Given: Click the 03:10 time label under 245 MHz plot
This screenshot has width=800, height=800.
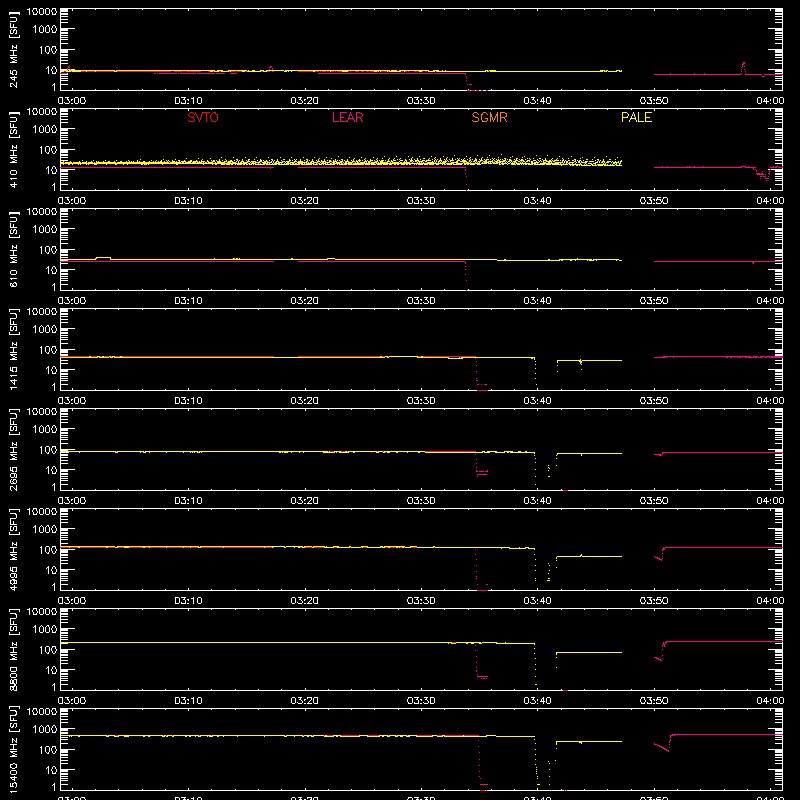Looking at the screenshot, I should 188,101.
